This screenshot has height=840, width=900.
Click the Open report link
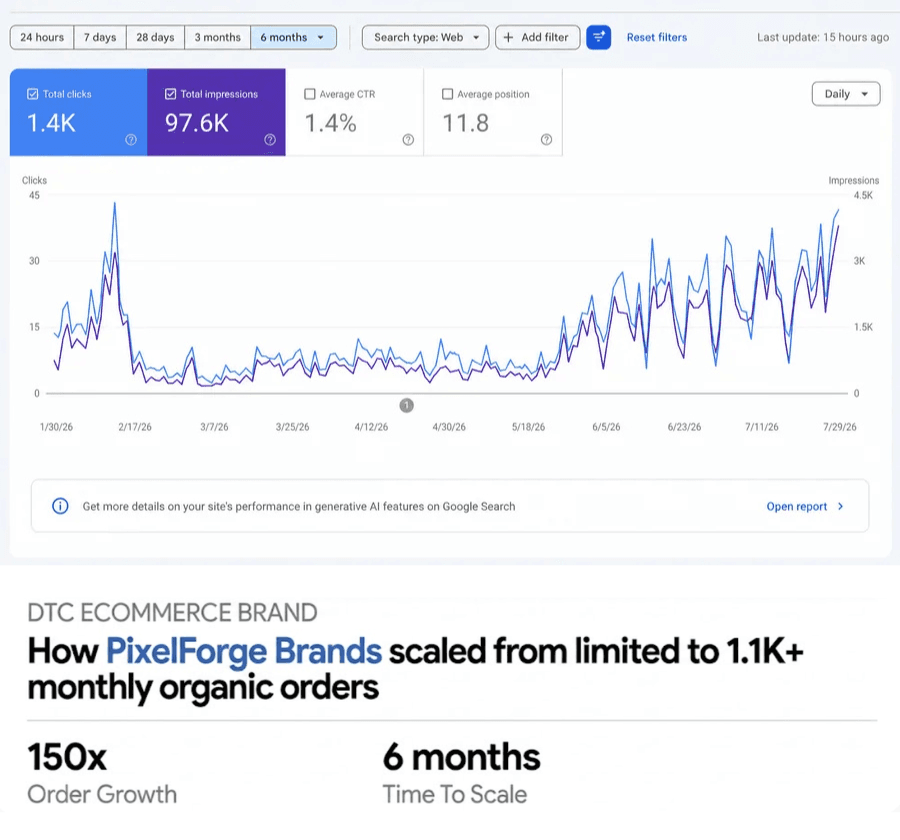click(797, 506)
